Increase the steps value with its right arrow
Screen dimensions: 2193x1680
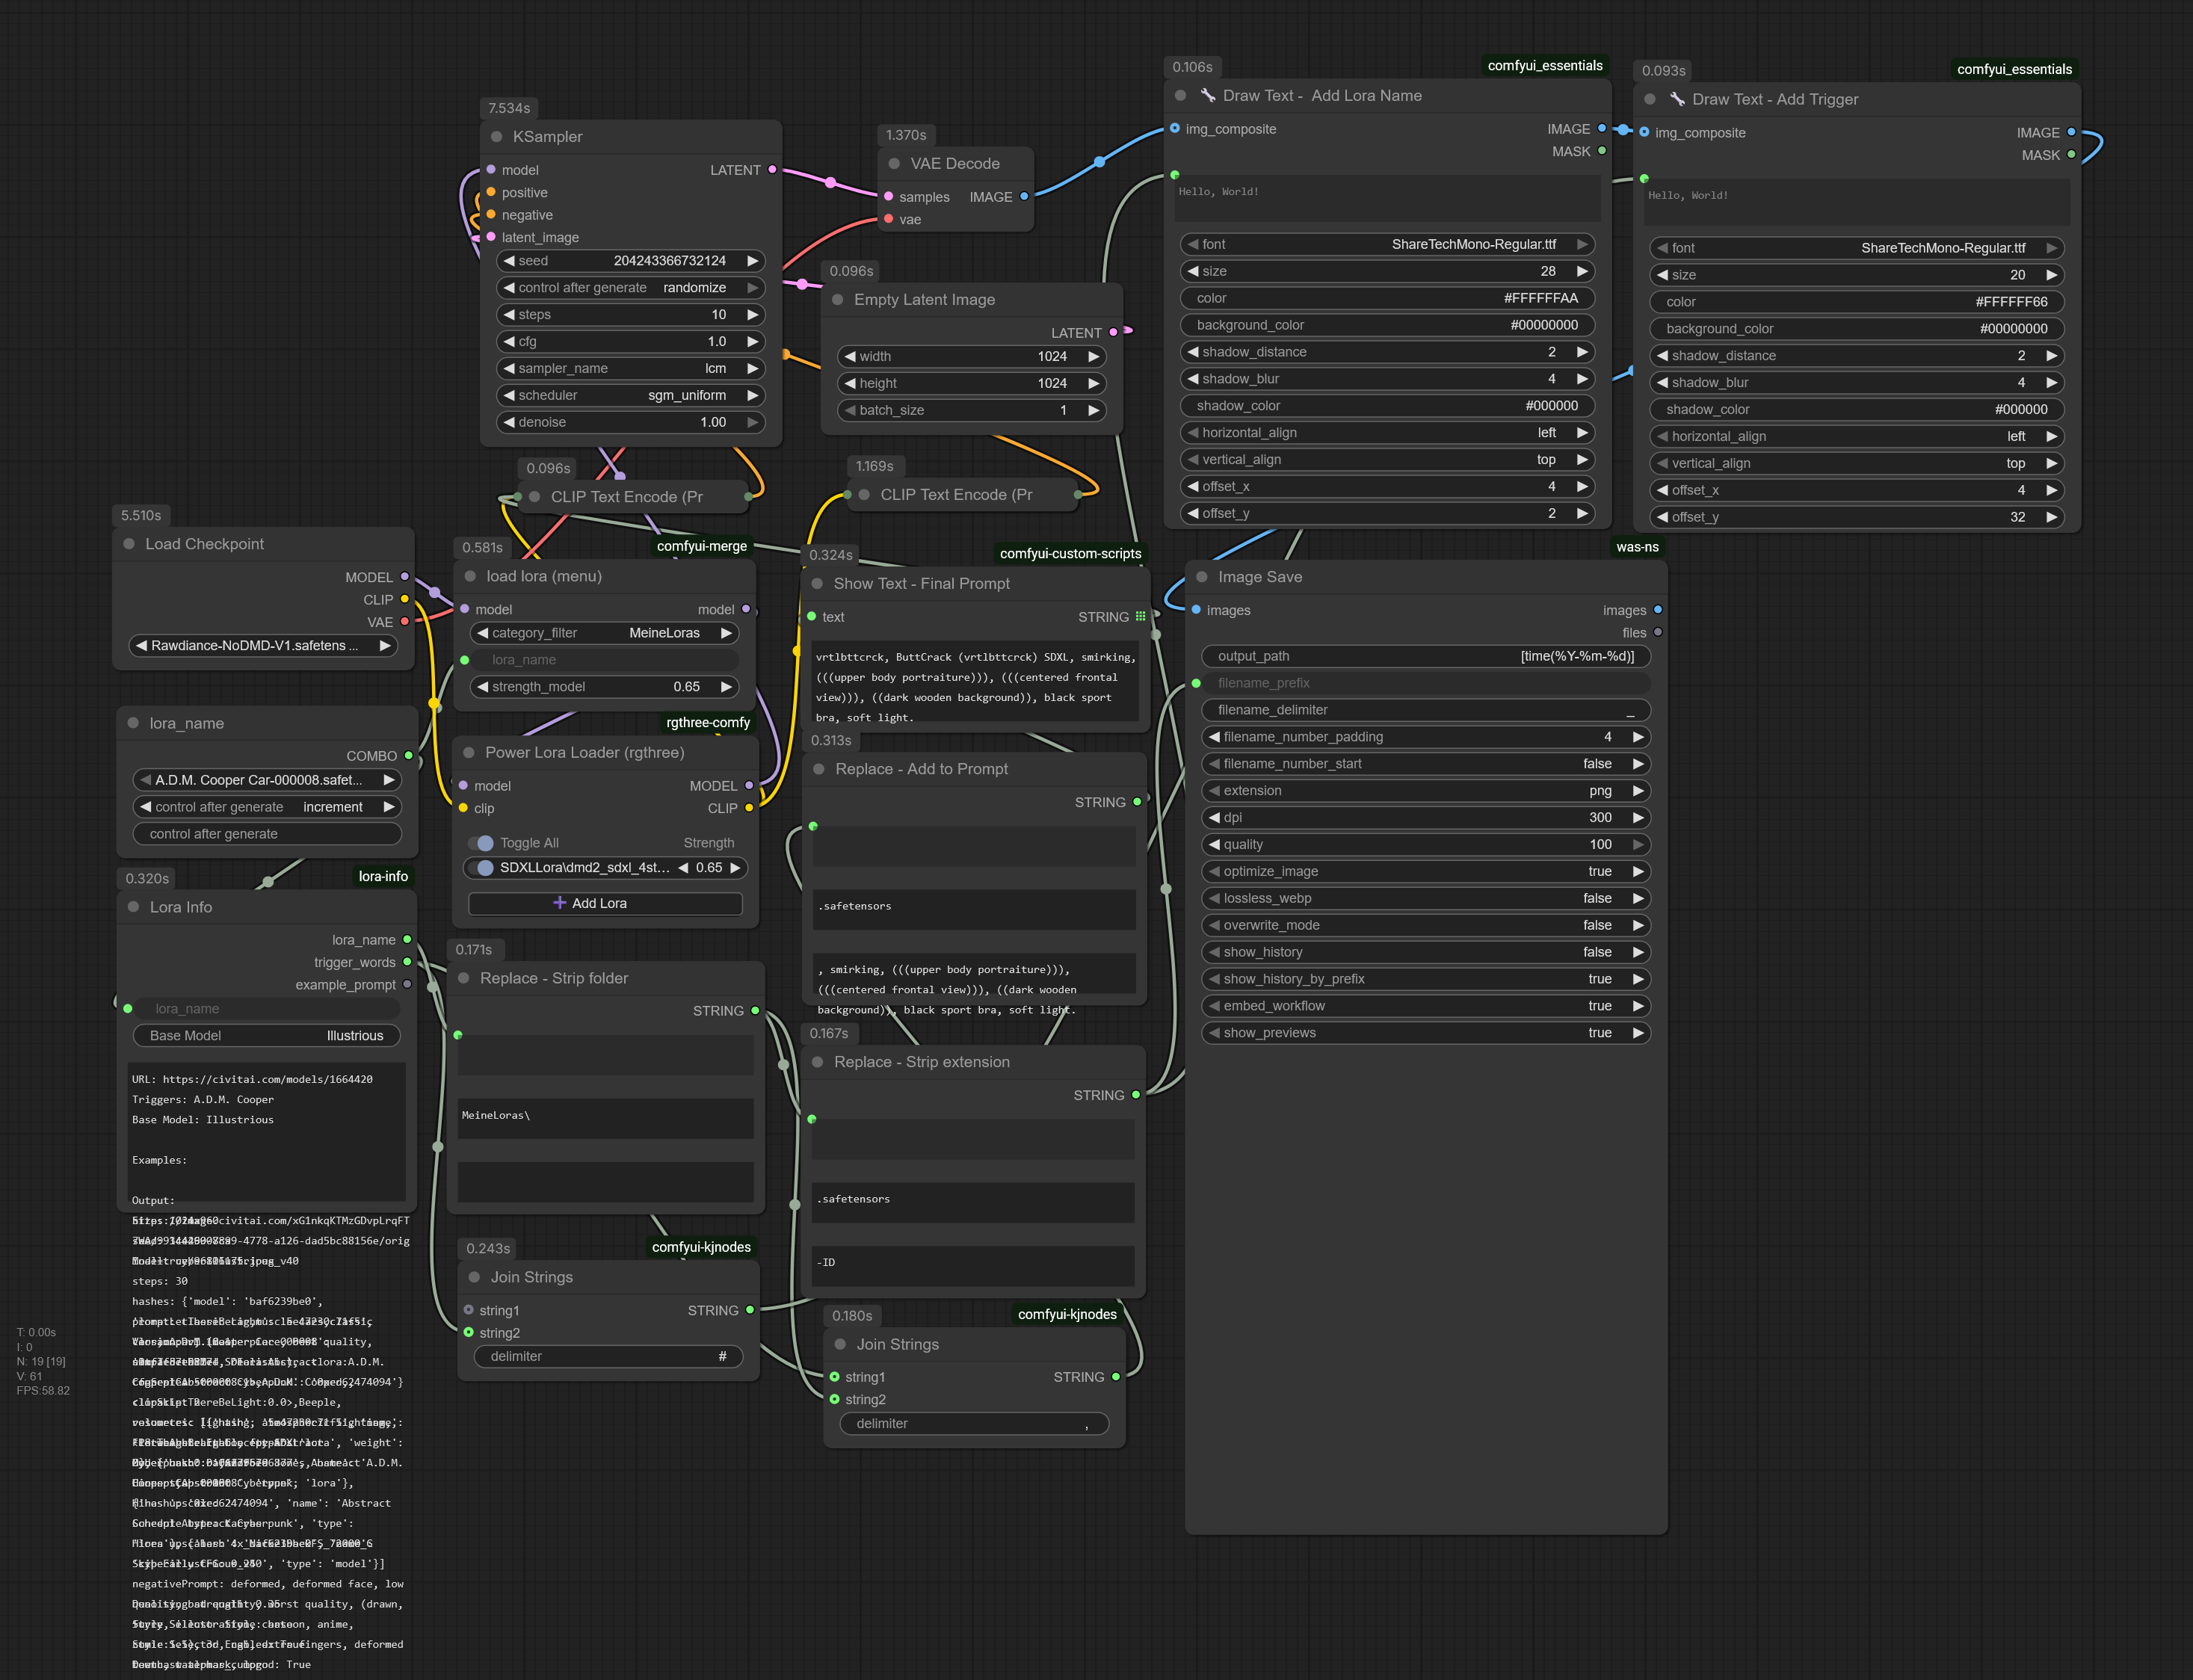coord(753,315)
